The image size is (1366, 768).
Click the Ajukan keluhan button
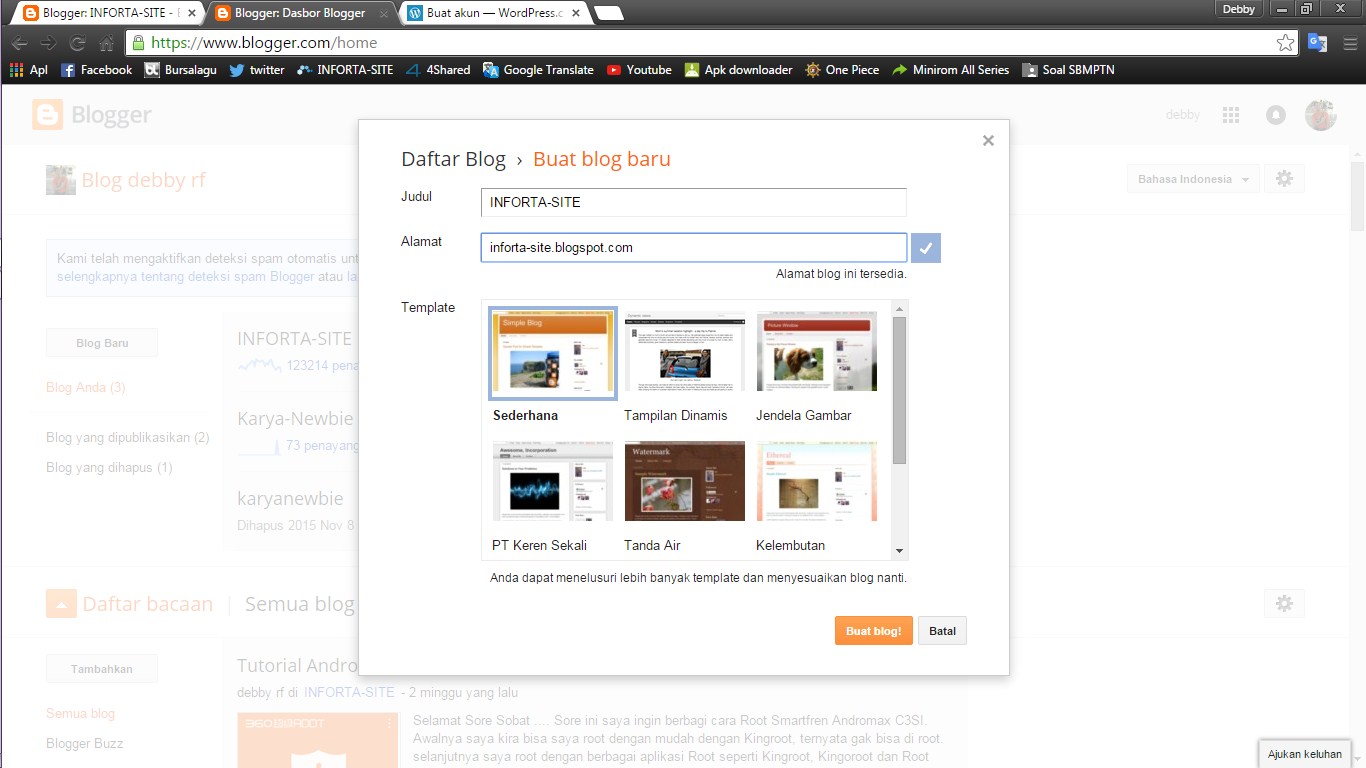pyautogui.click(x=1304, y=754)
